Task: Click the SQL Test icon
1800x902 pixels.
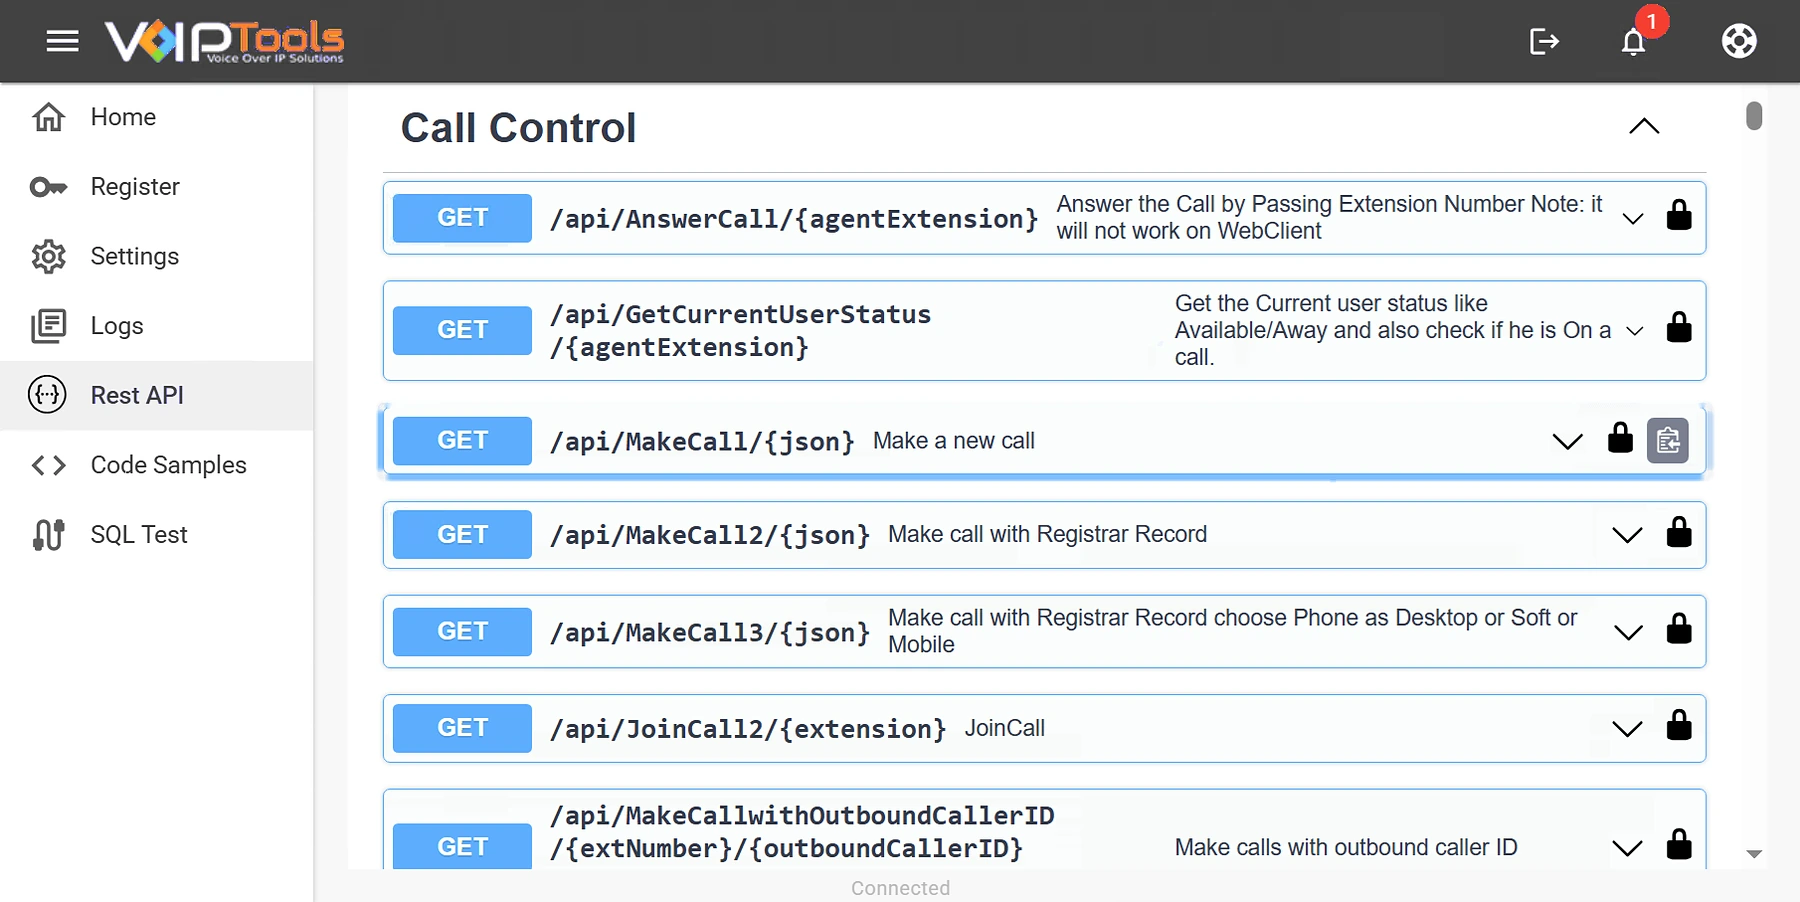Action: (x=48, y=535)
